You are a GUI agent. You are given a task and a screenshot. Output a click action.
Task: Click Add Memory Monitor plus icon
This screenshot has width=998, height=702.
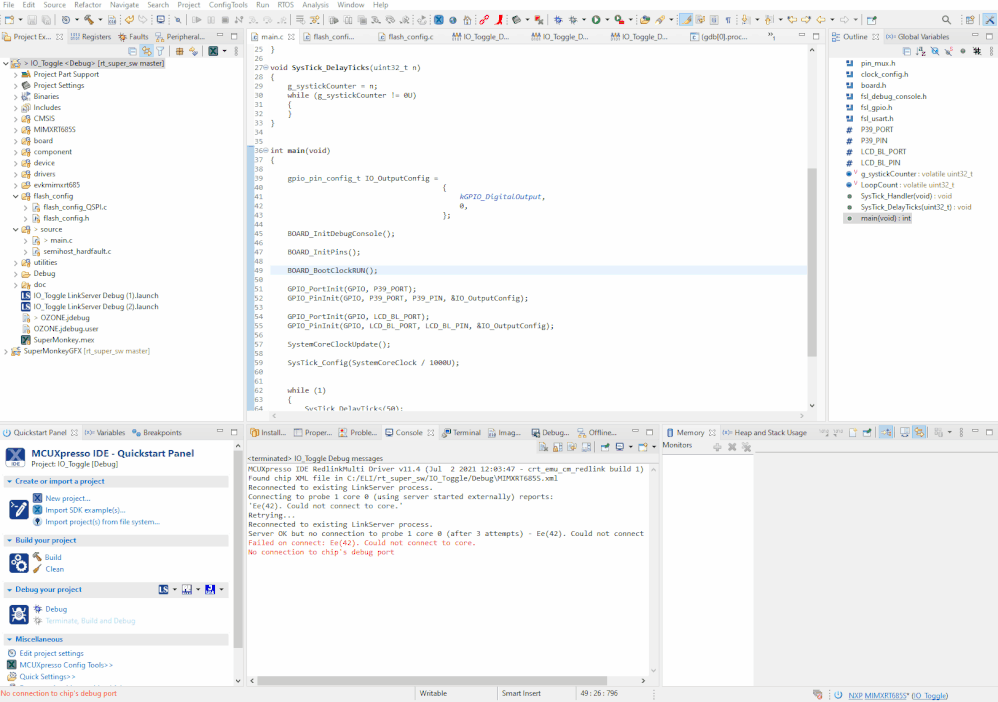tap(717, 447)
